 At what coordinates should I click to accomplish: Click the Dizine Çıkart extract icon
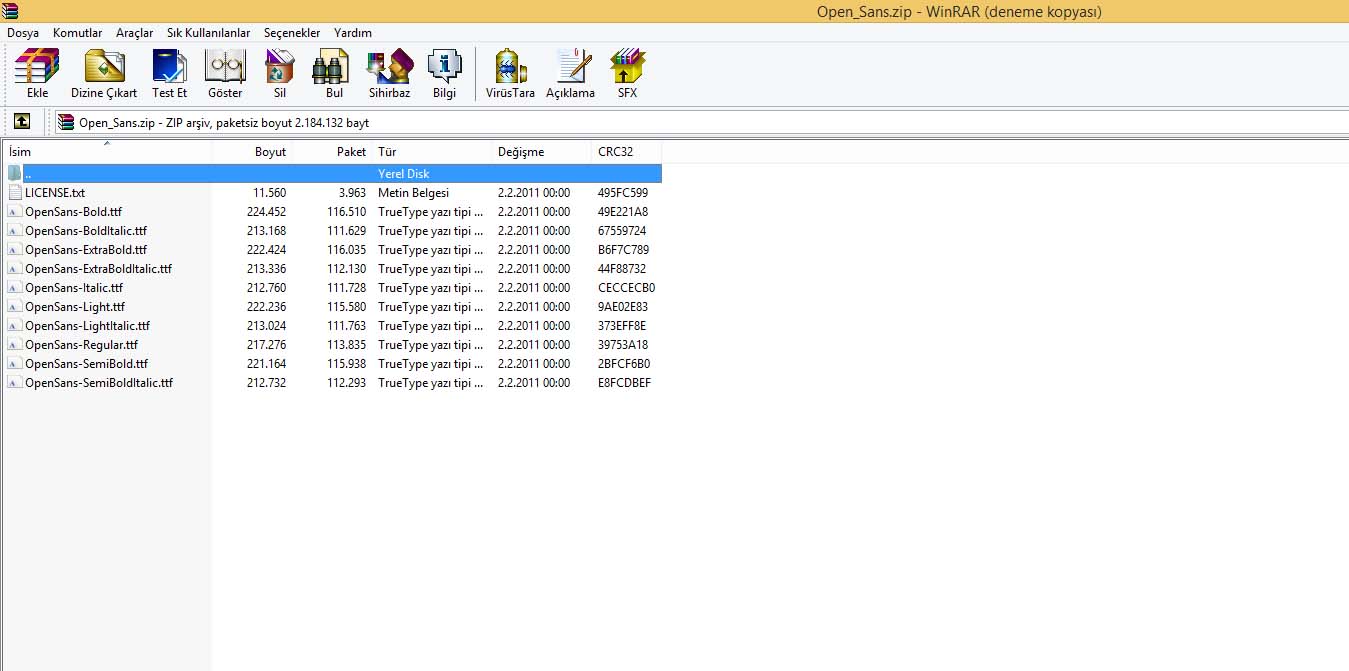104,73
